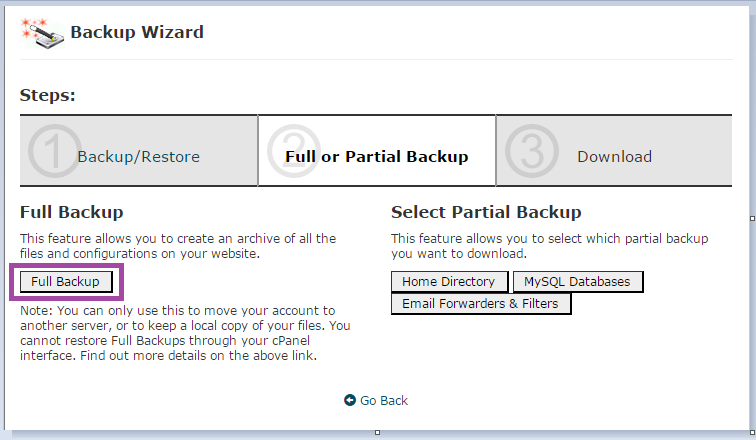The height and width of the screenshot is (440, 756).
Task: Select the Full or Partial Backup step
Action: [377, 157]
